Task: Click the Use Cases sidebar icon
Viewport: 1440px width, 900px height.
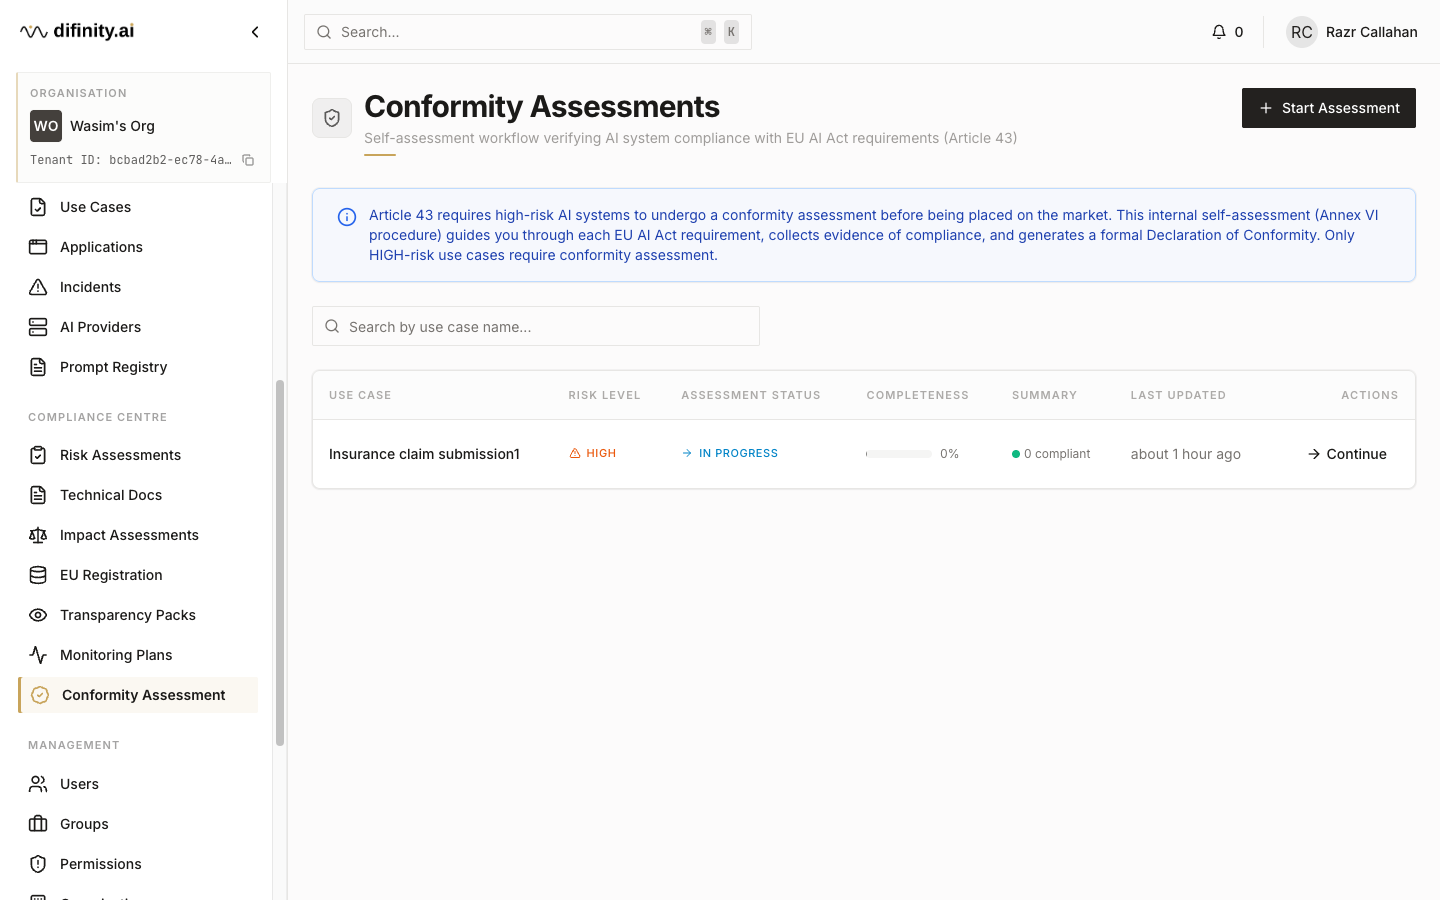Action: [38, 207]
